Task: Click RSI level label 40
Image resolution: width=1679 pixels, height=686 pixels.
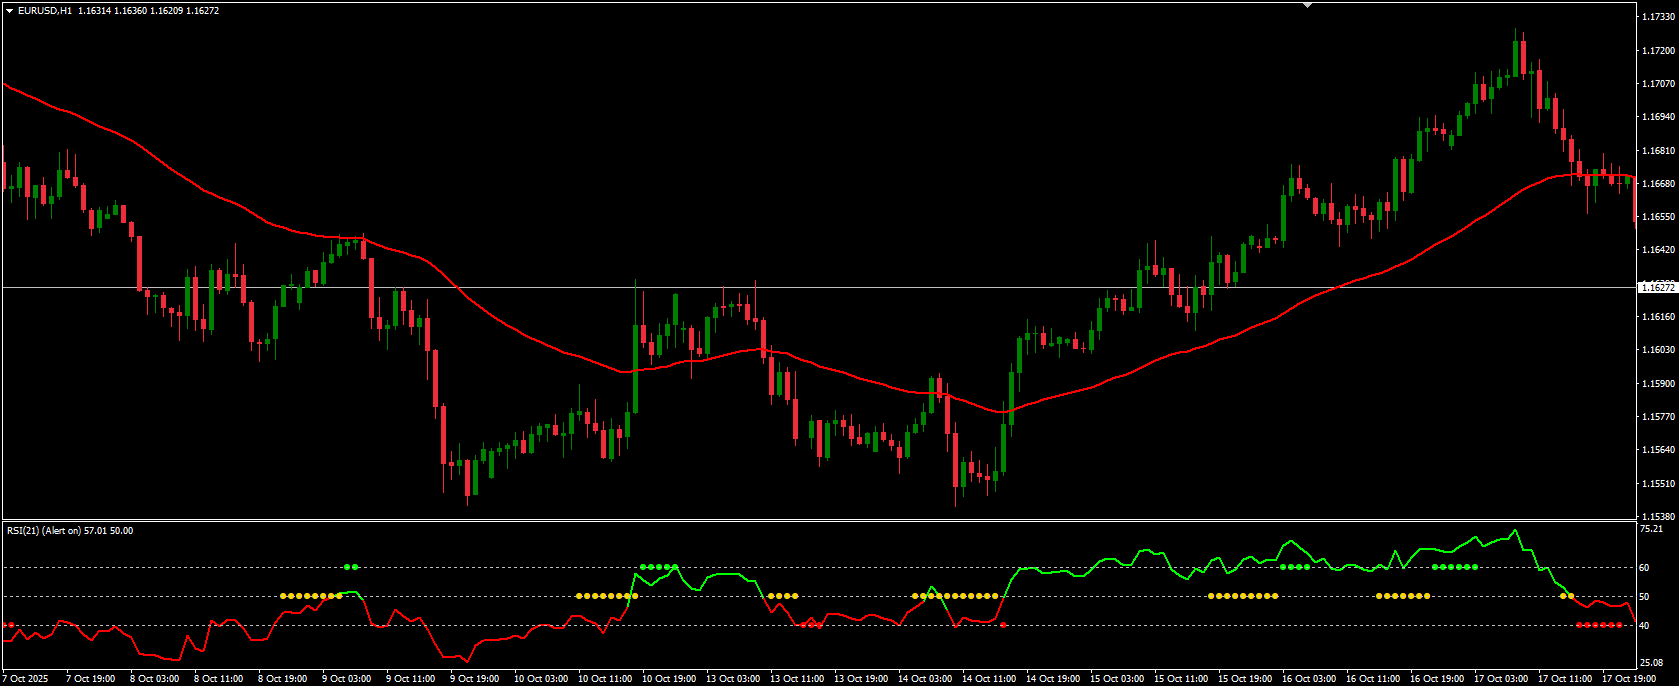Action: point(1644,626)
